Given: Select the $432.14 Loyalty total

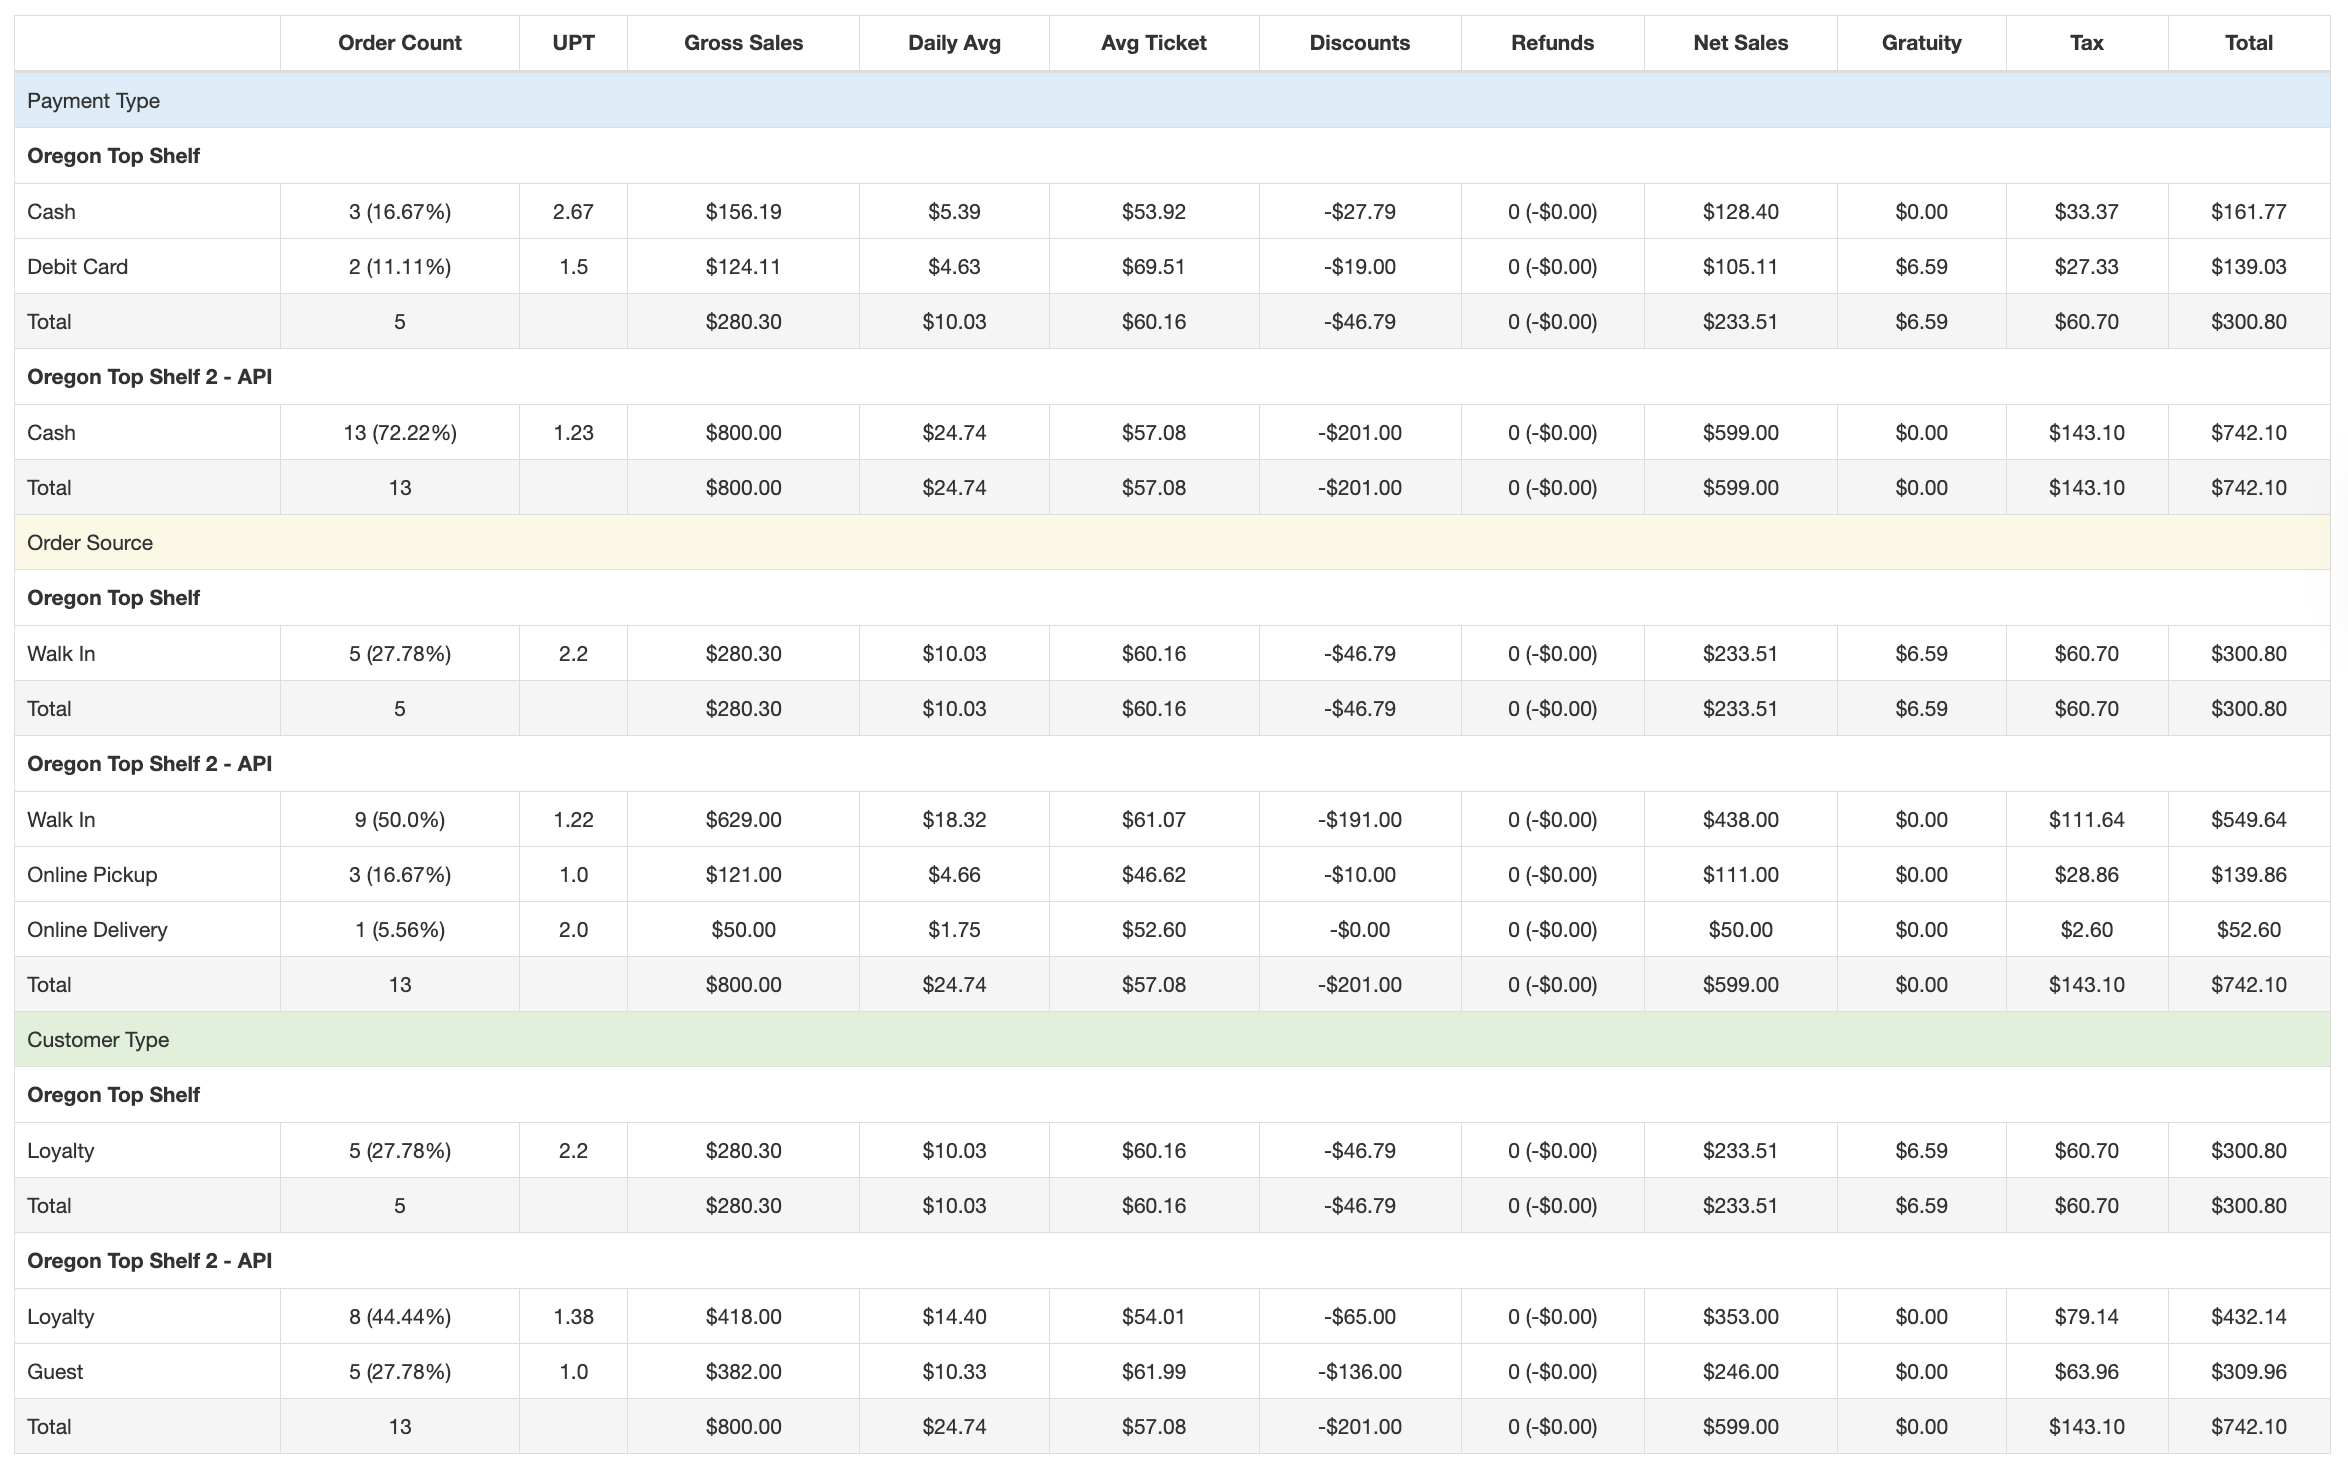Looking at the screenshot, I should [x=2248, y=1316].
